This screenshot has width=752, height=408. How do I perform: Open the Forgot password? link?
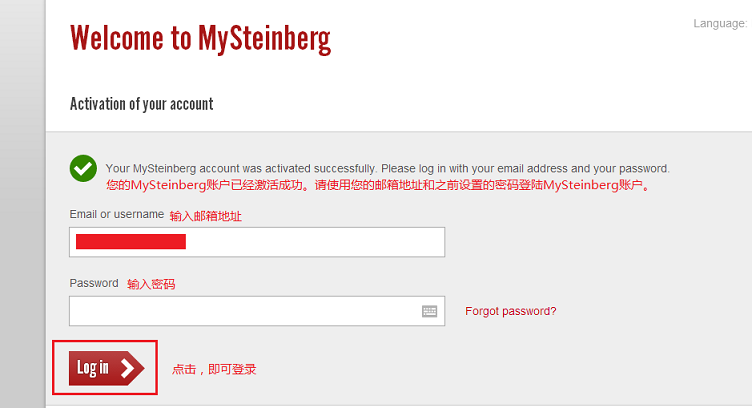(510, 311)
